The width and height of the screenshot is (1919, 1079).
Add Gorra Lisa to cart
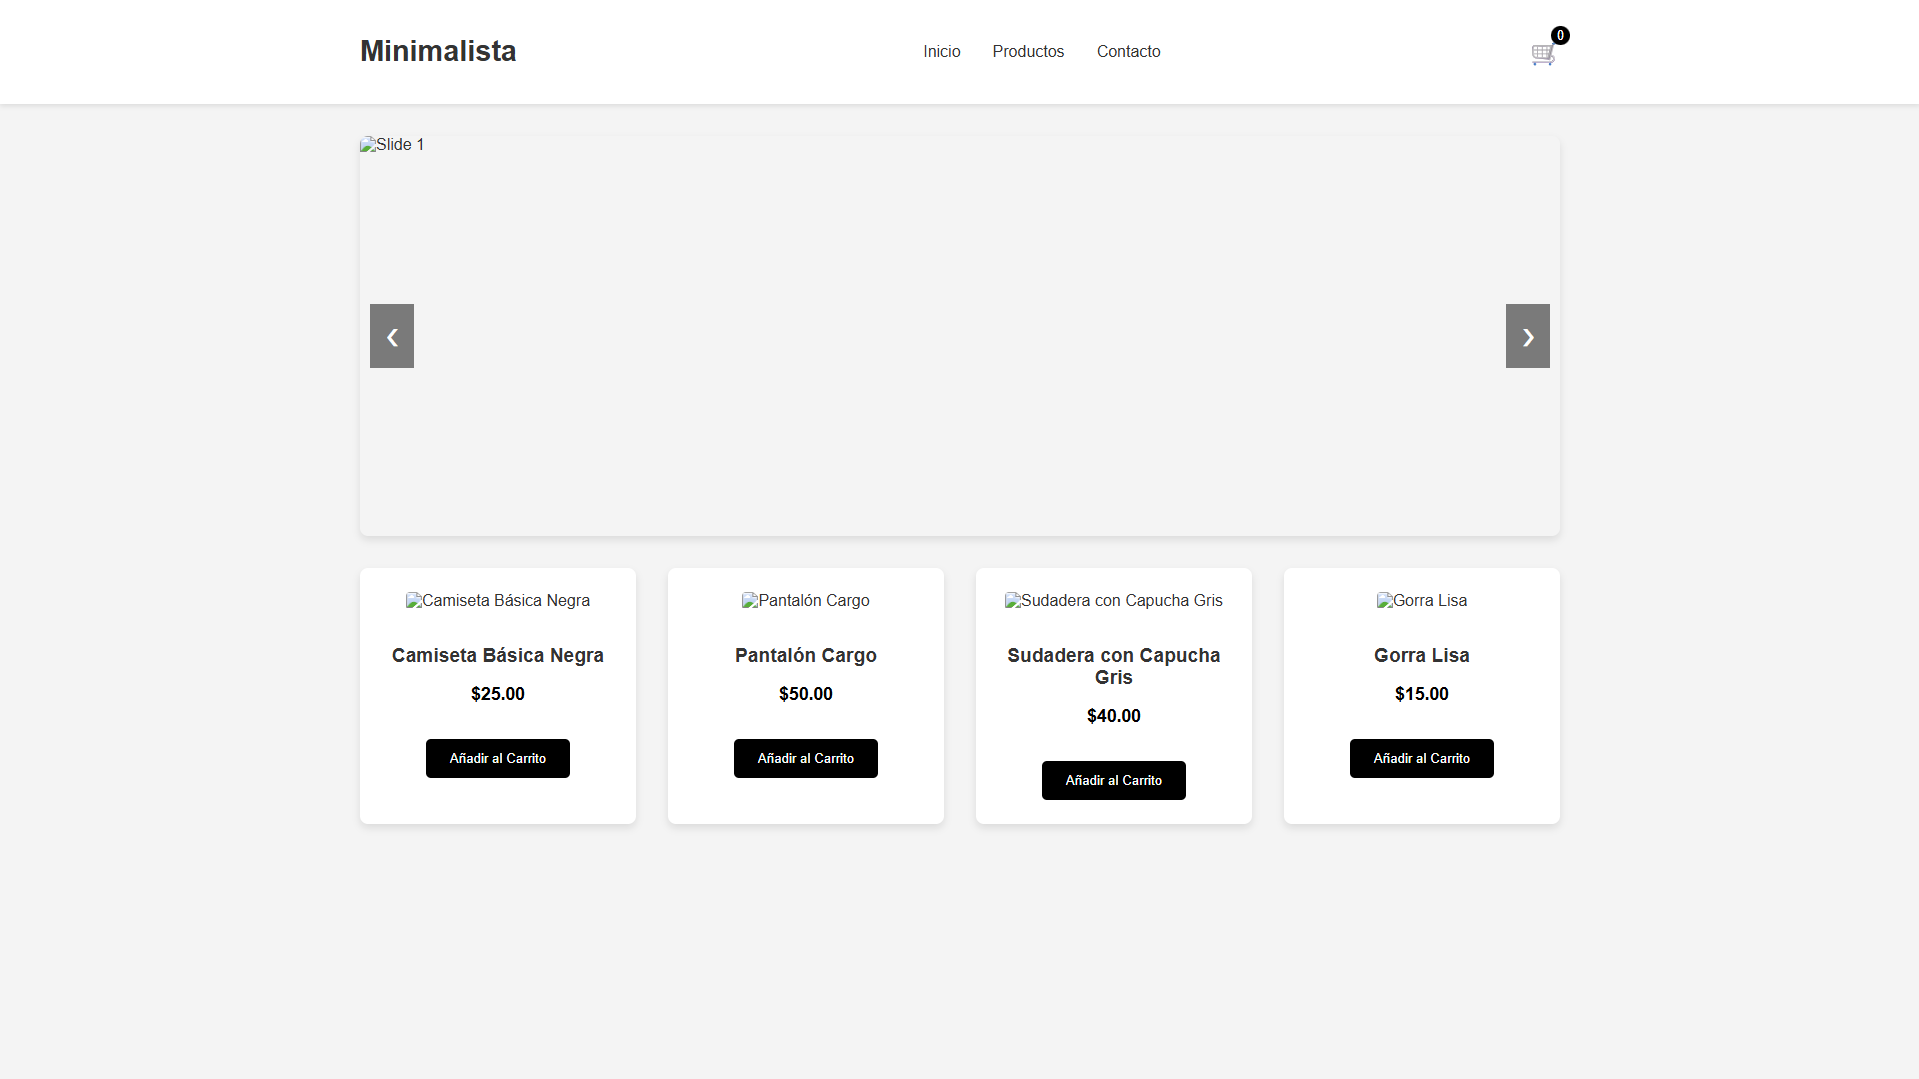(x=1421, y=758)
